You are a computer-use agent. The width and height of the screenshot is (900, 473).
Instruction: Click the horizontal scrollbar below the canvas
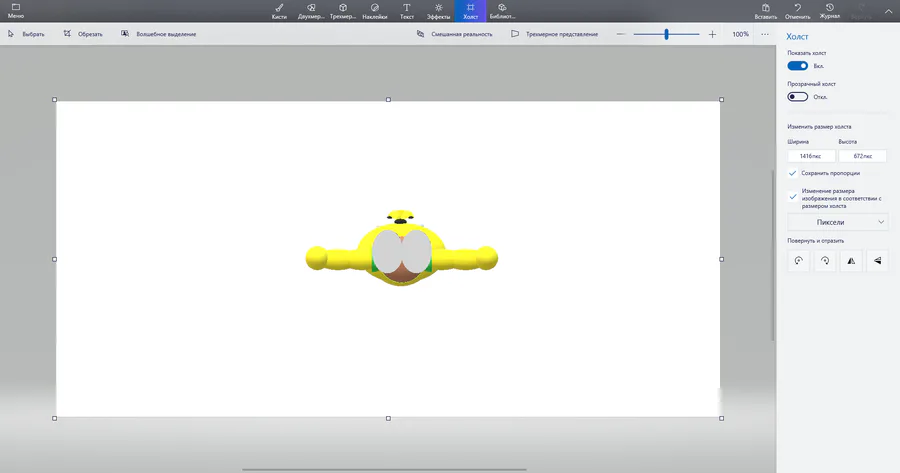(x=385, y=470)
